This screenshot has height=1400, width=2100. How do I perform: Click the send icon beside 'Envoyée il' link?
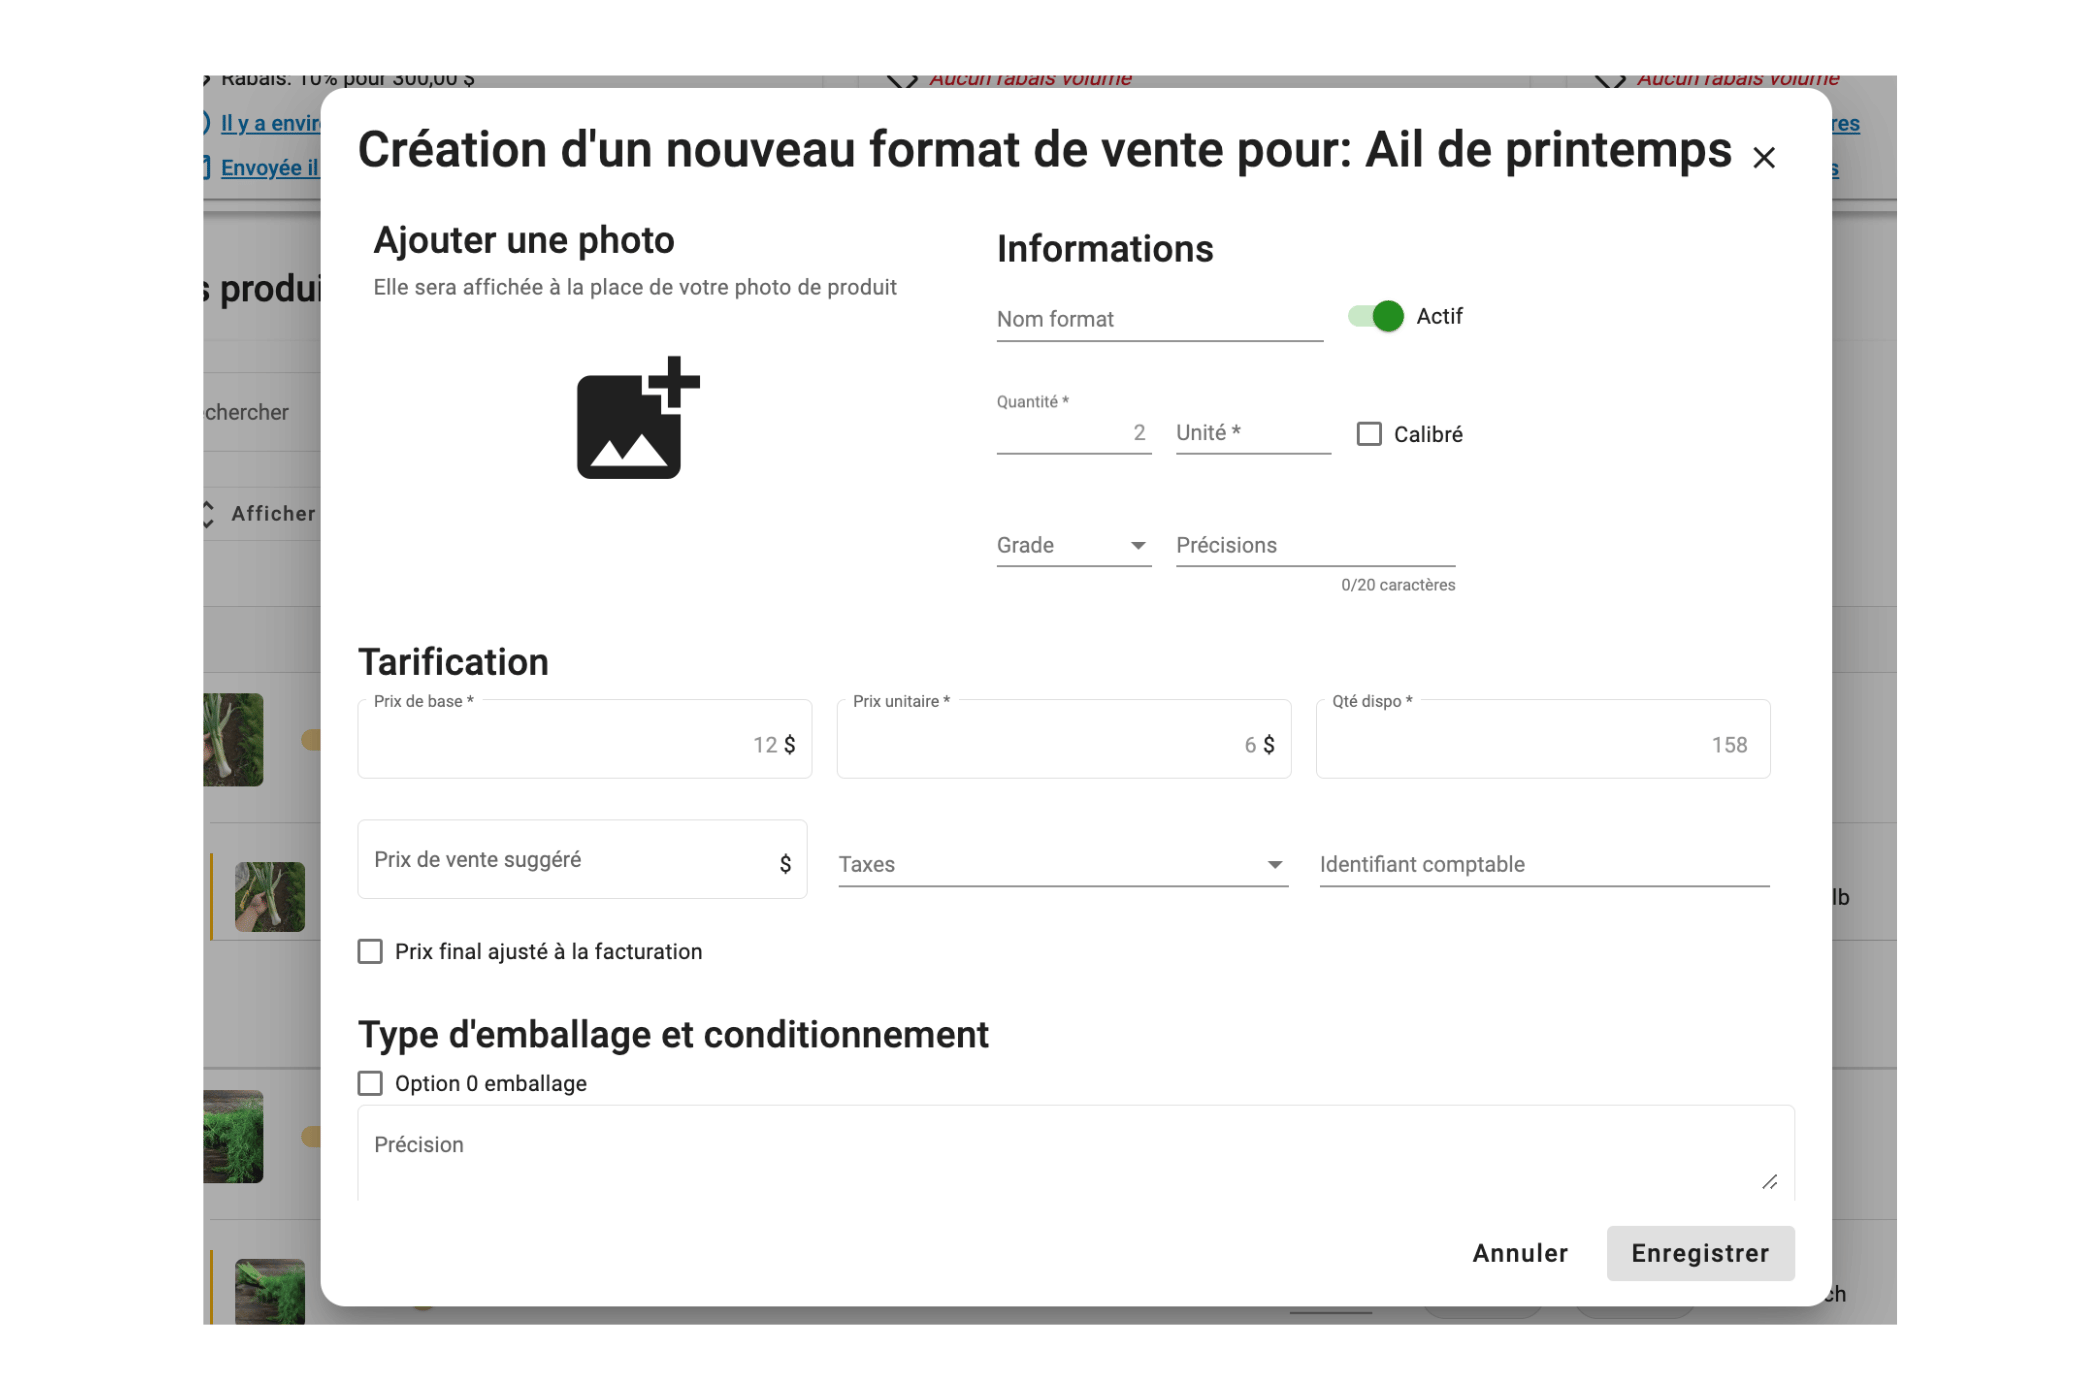(205, 168)
